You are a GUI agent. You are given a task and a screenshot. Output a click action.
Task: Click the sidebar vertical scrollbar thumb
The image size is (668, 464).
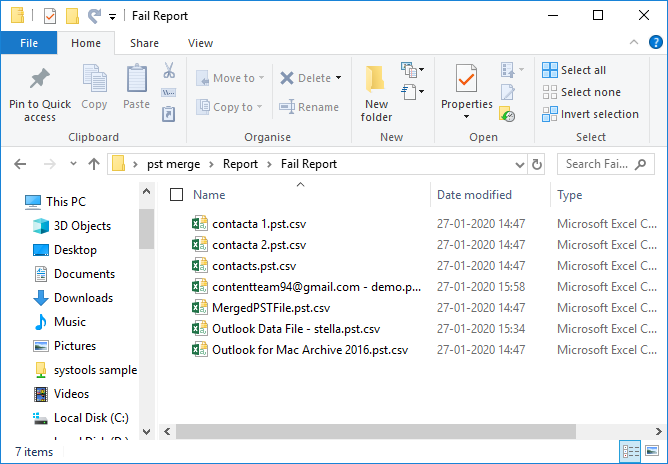click(146, 229)
